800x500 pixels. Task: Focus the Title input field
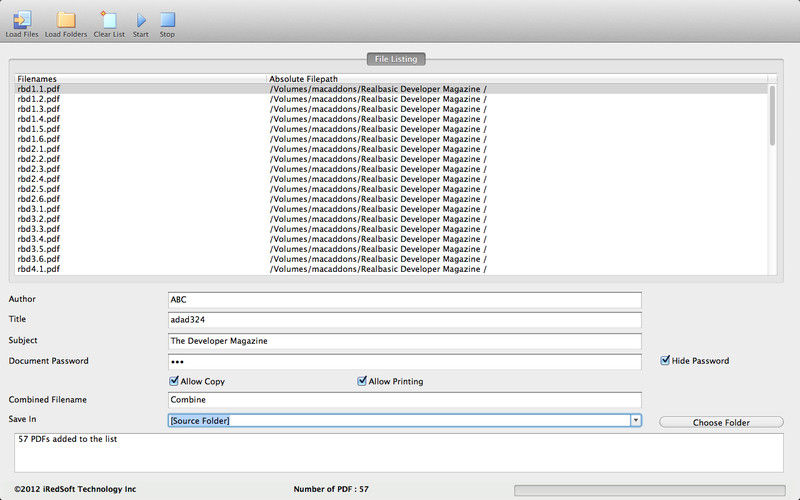click(405, 320)
